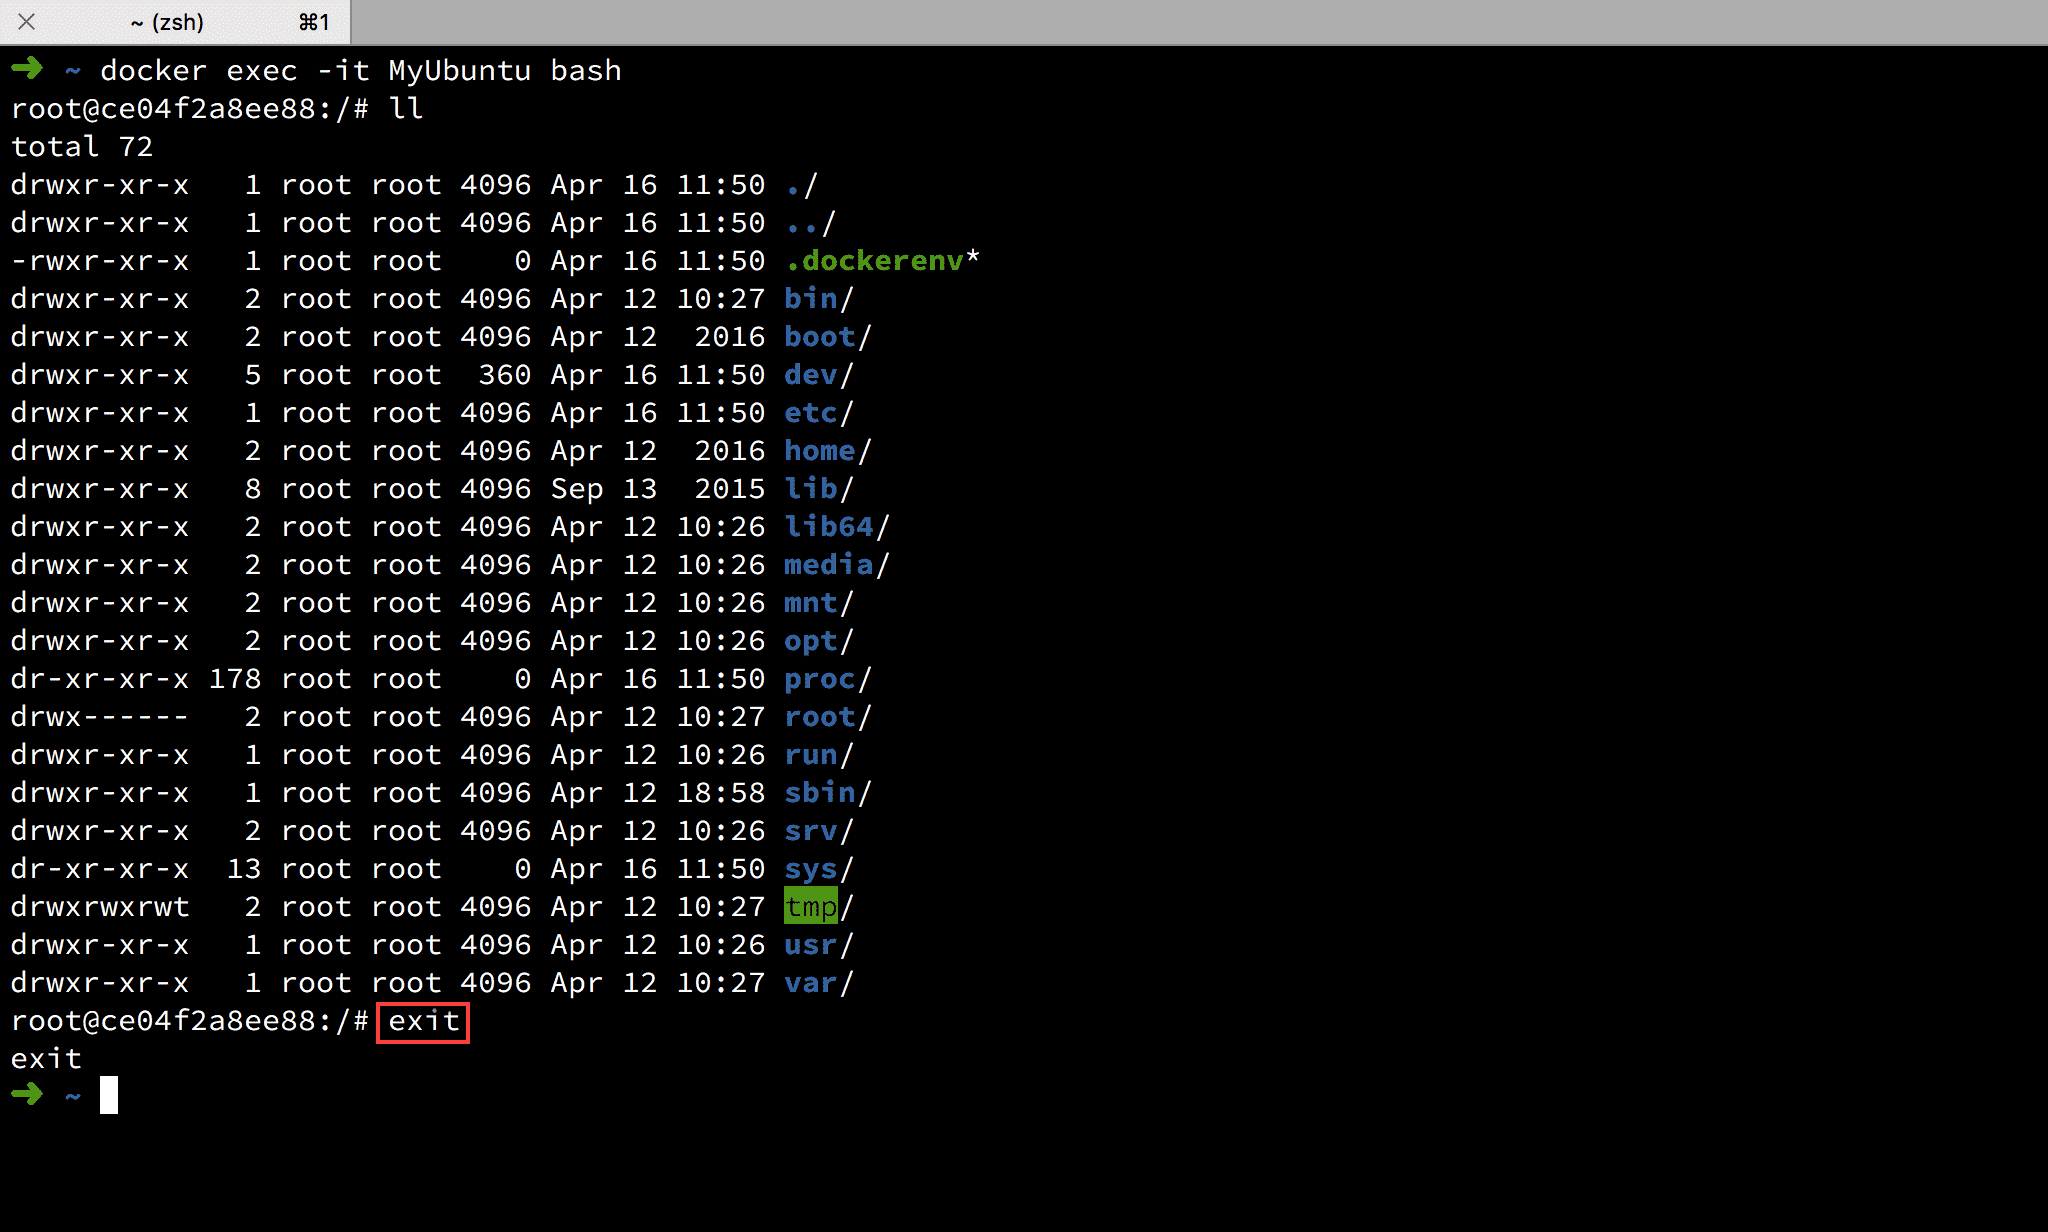Place cursor at the final zsh prompt

(x=109, y=1095)
